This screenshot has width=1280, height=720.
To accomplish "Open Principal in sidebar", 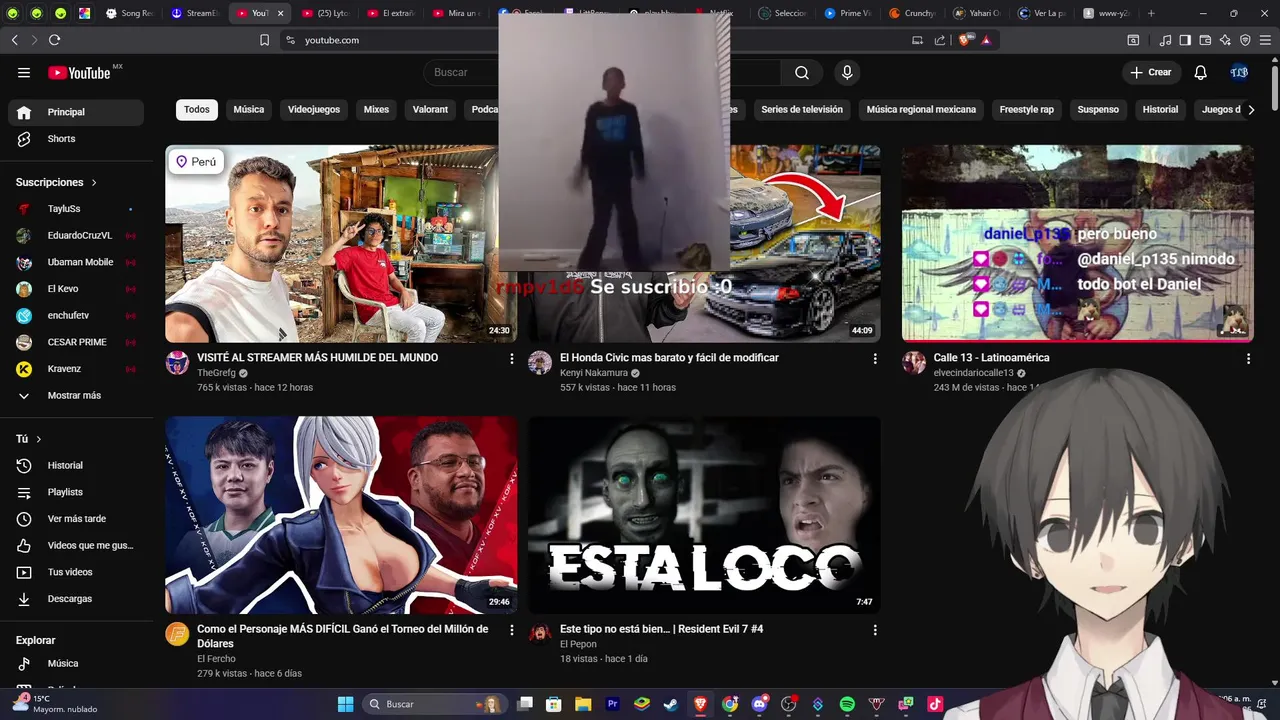I will click(x=76, y=112).
